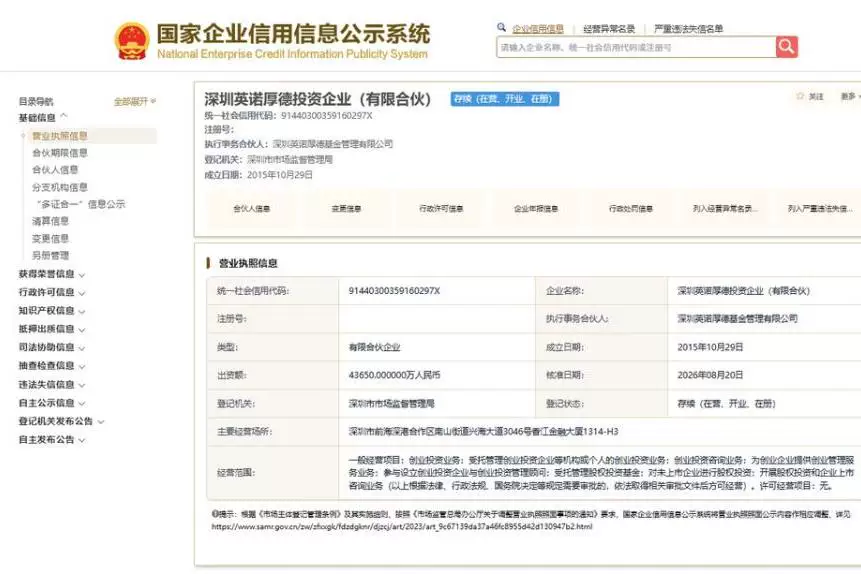The image size is (861, 574).
Task: Select the 严重违法失信名单 search tab
Action: pos(689,29)
